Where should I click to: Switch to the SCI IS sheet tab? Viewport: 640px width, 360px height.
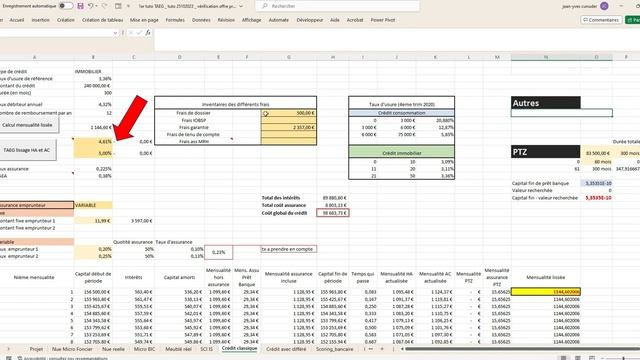[x=207, y=349]
